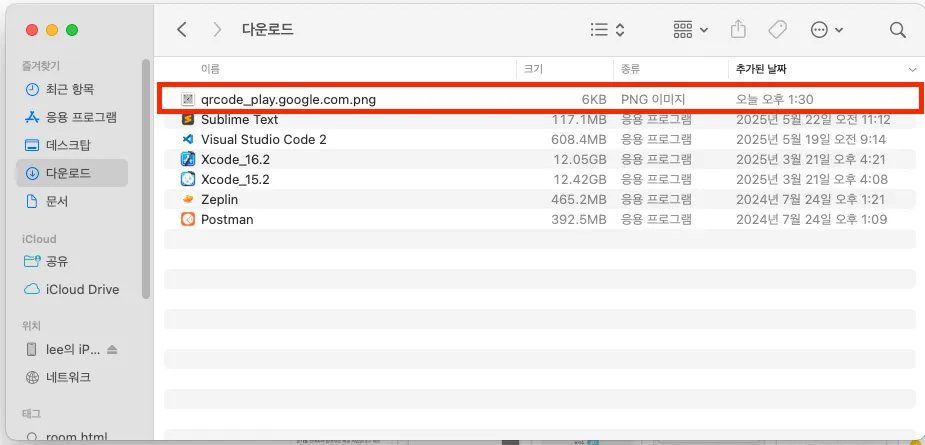Open 네트워크 in sidebar
Image resolution: width=925 pixels, height=445 pixels.
tap(68, 377)
